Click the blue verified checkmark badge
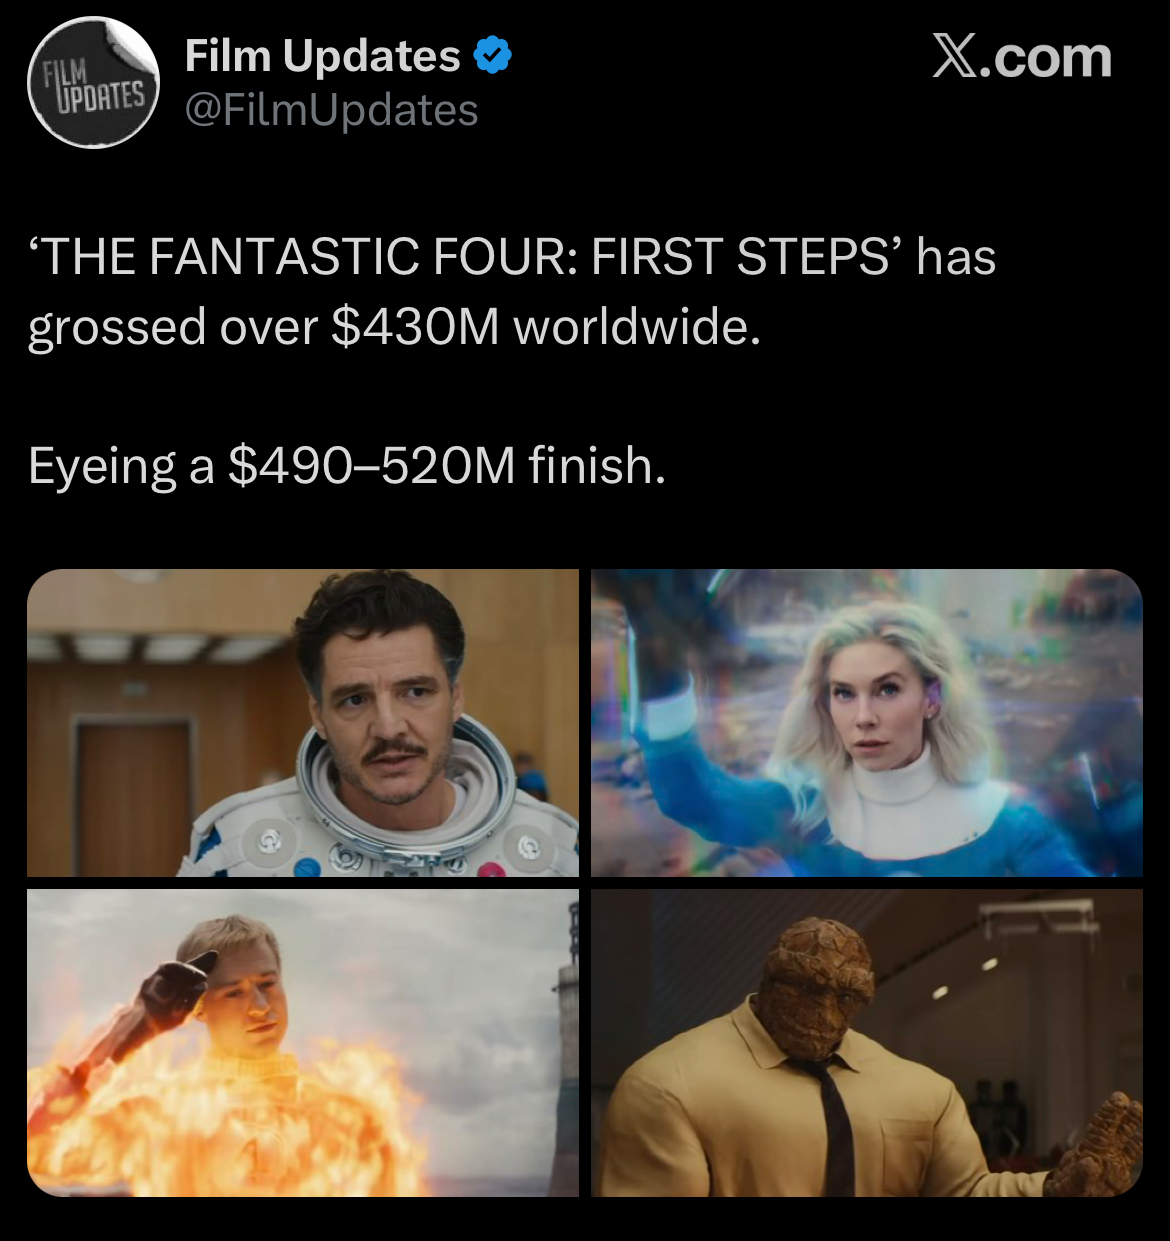This screenshot has width=1170, height=1241. click(491, 56)
